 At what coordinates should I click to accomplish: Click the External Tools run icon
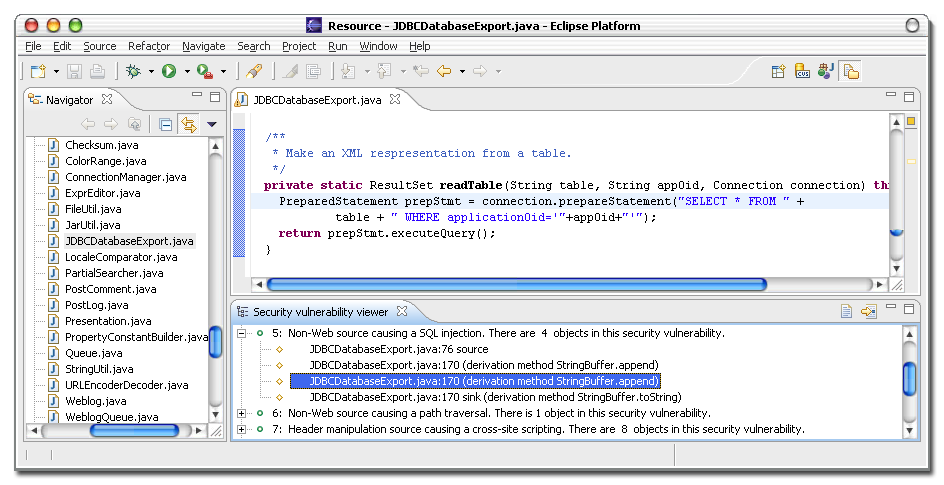point(204,71)
